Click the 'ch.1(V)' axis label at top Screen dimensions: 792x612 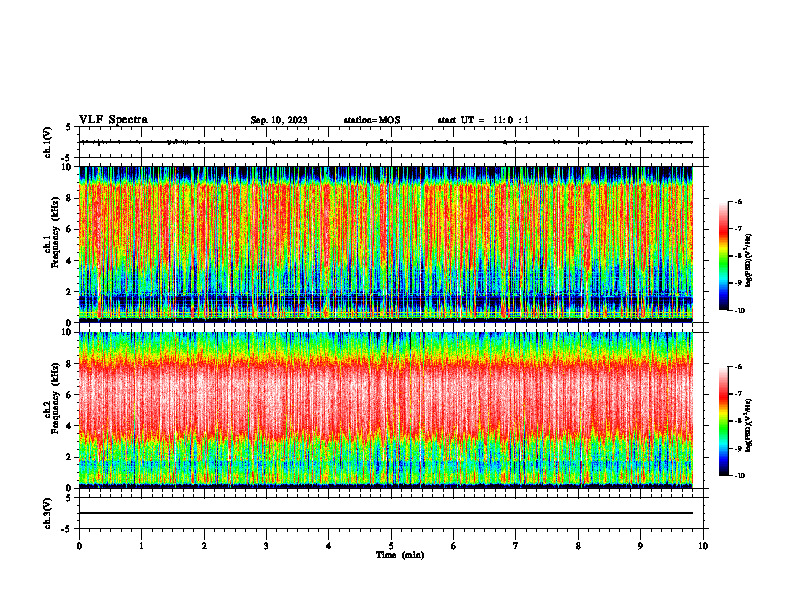[48, 142]
